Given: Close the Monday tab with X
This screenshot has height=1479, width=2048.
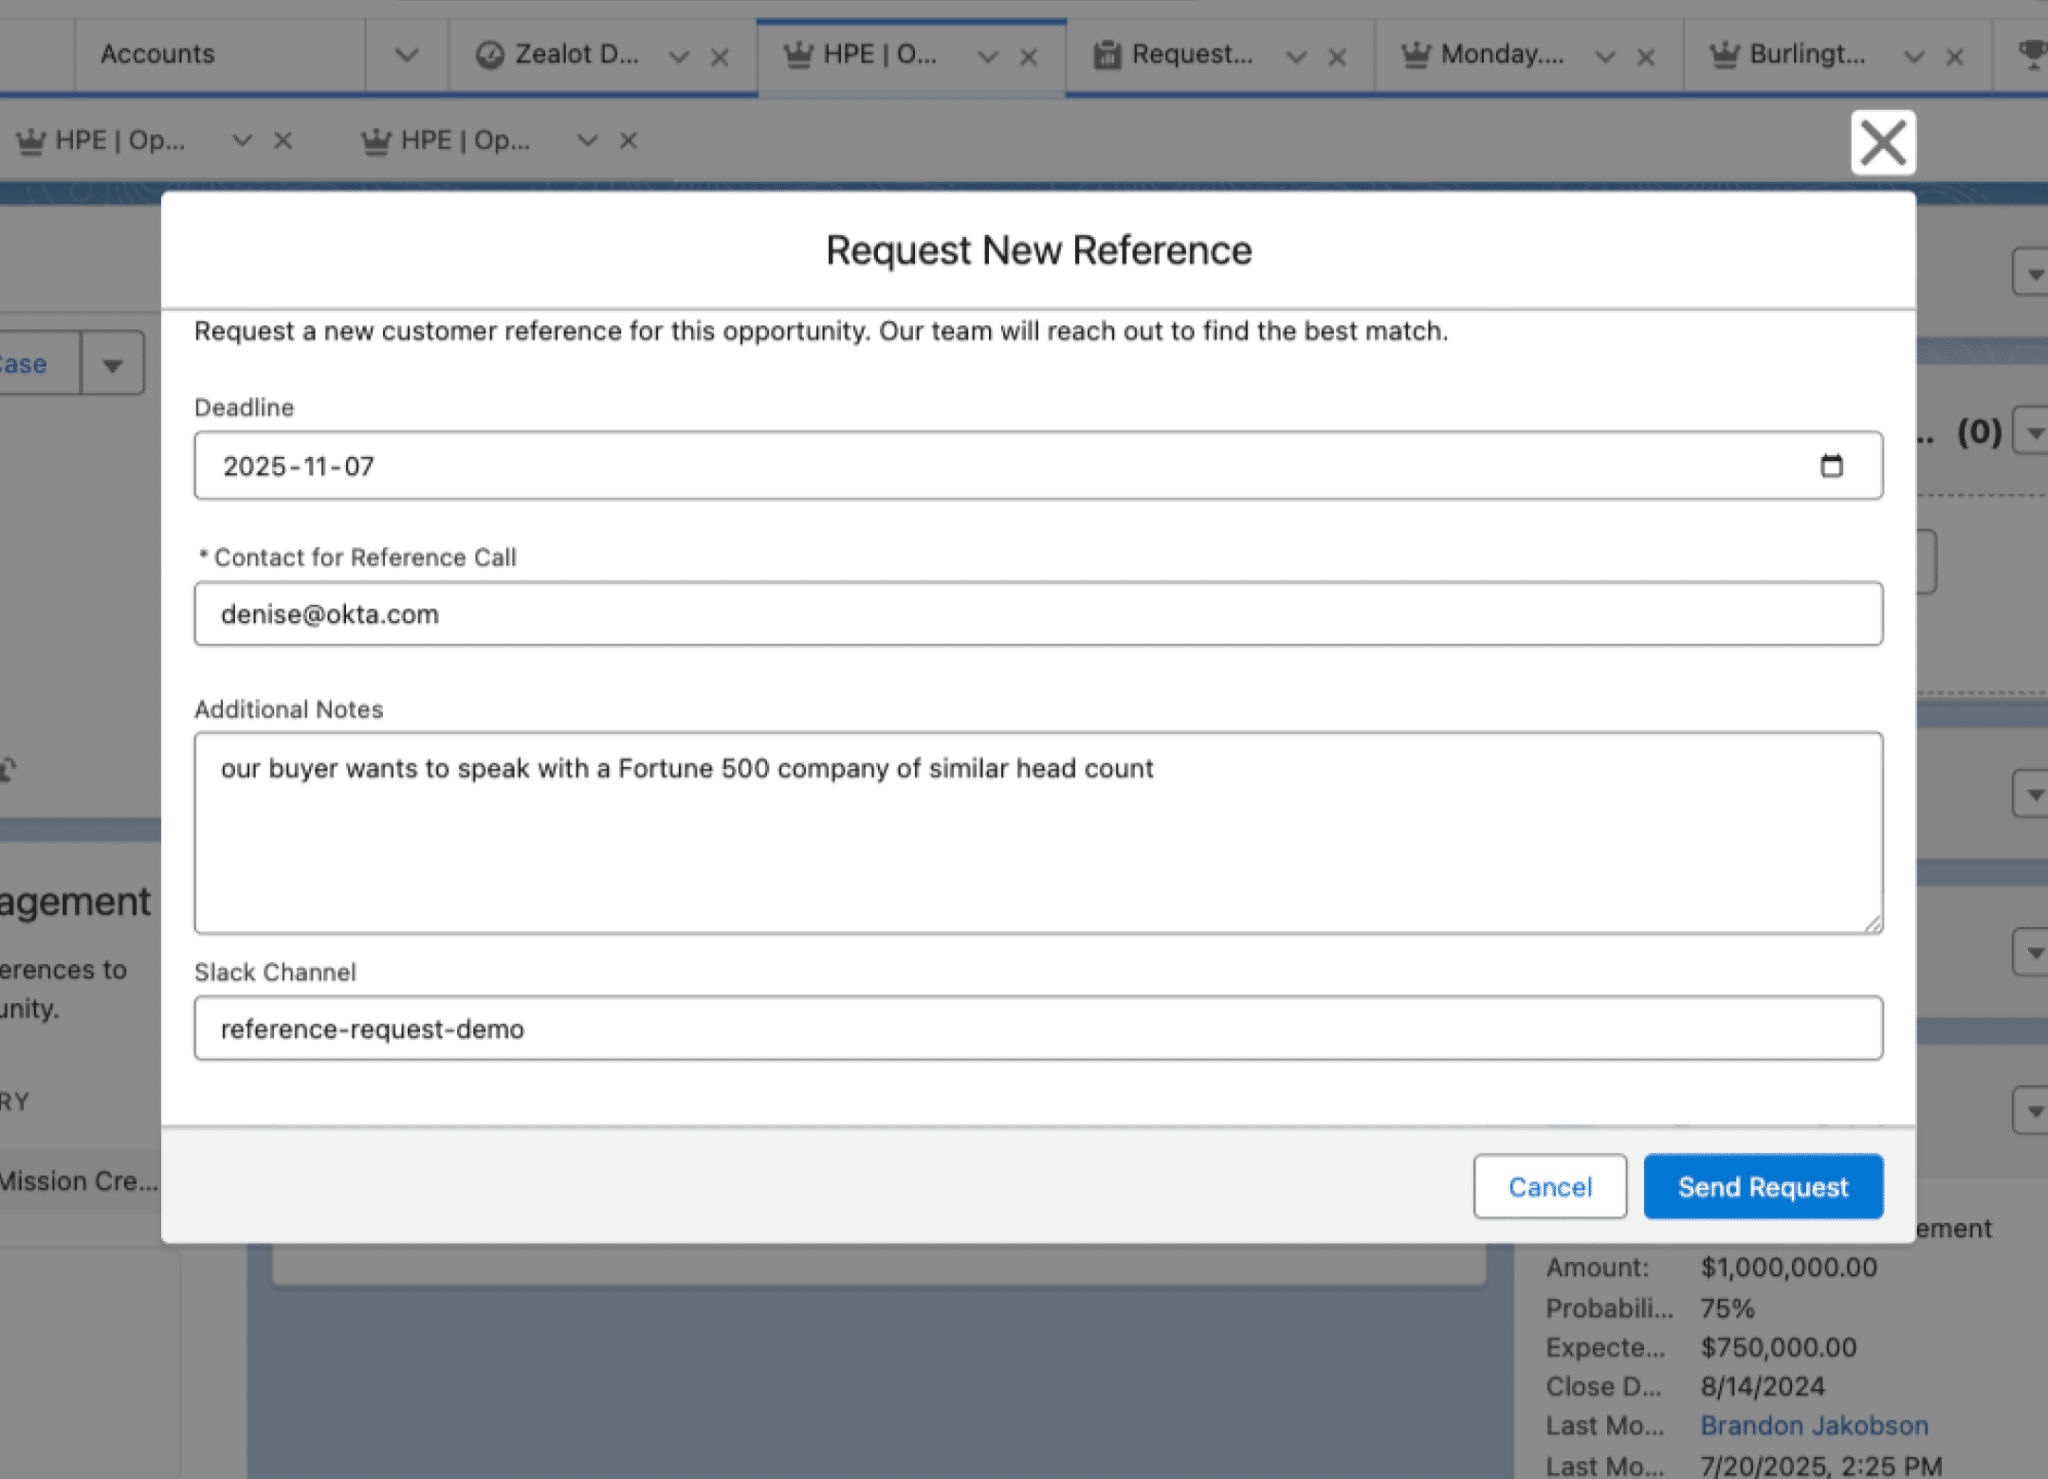Looking at the screenshot, I should (x=1645, y=57).
